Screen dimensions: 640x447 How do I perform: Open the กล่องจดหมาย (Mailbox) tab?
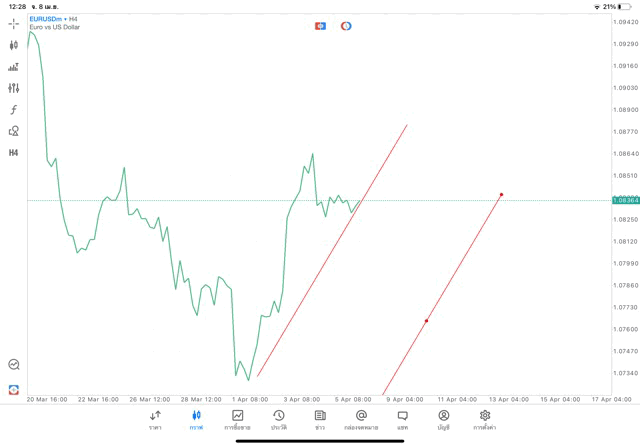click(361, 419)
